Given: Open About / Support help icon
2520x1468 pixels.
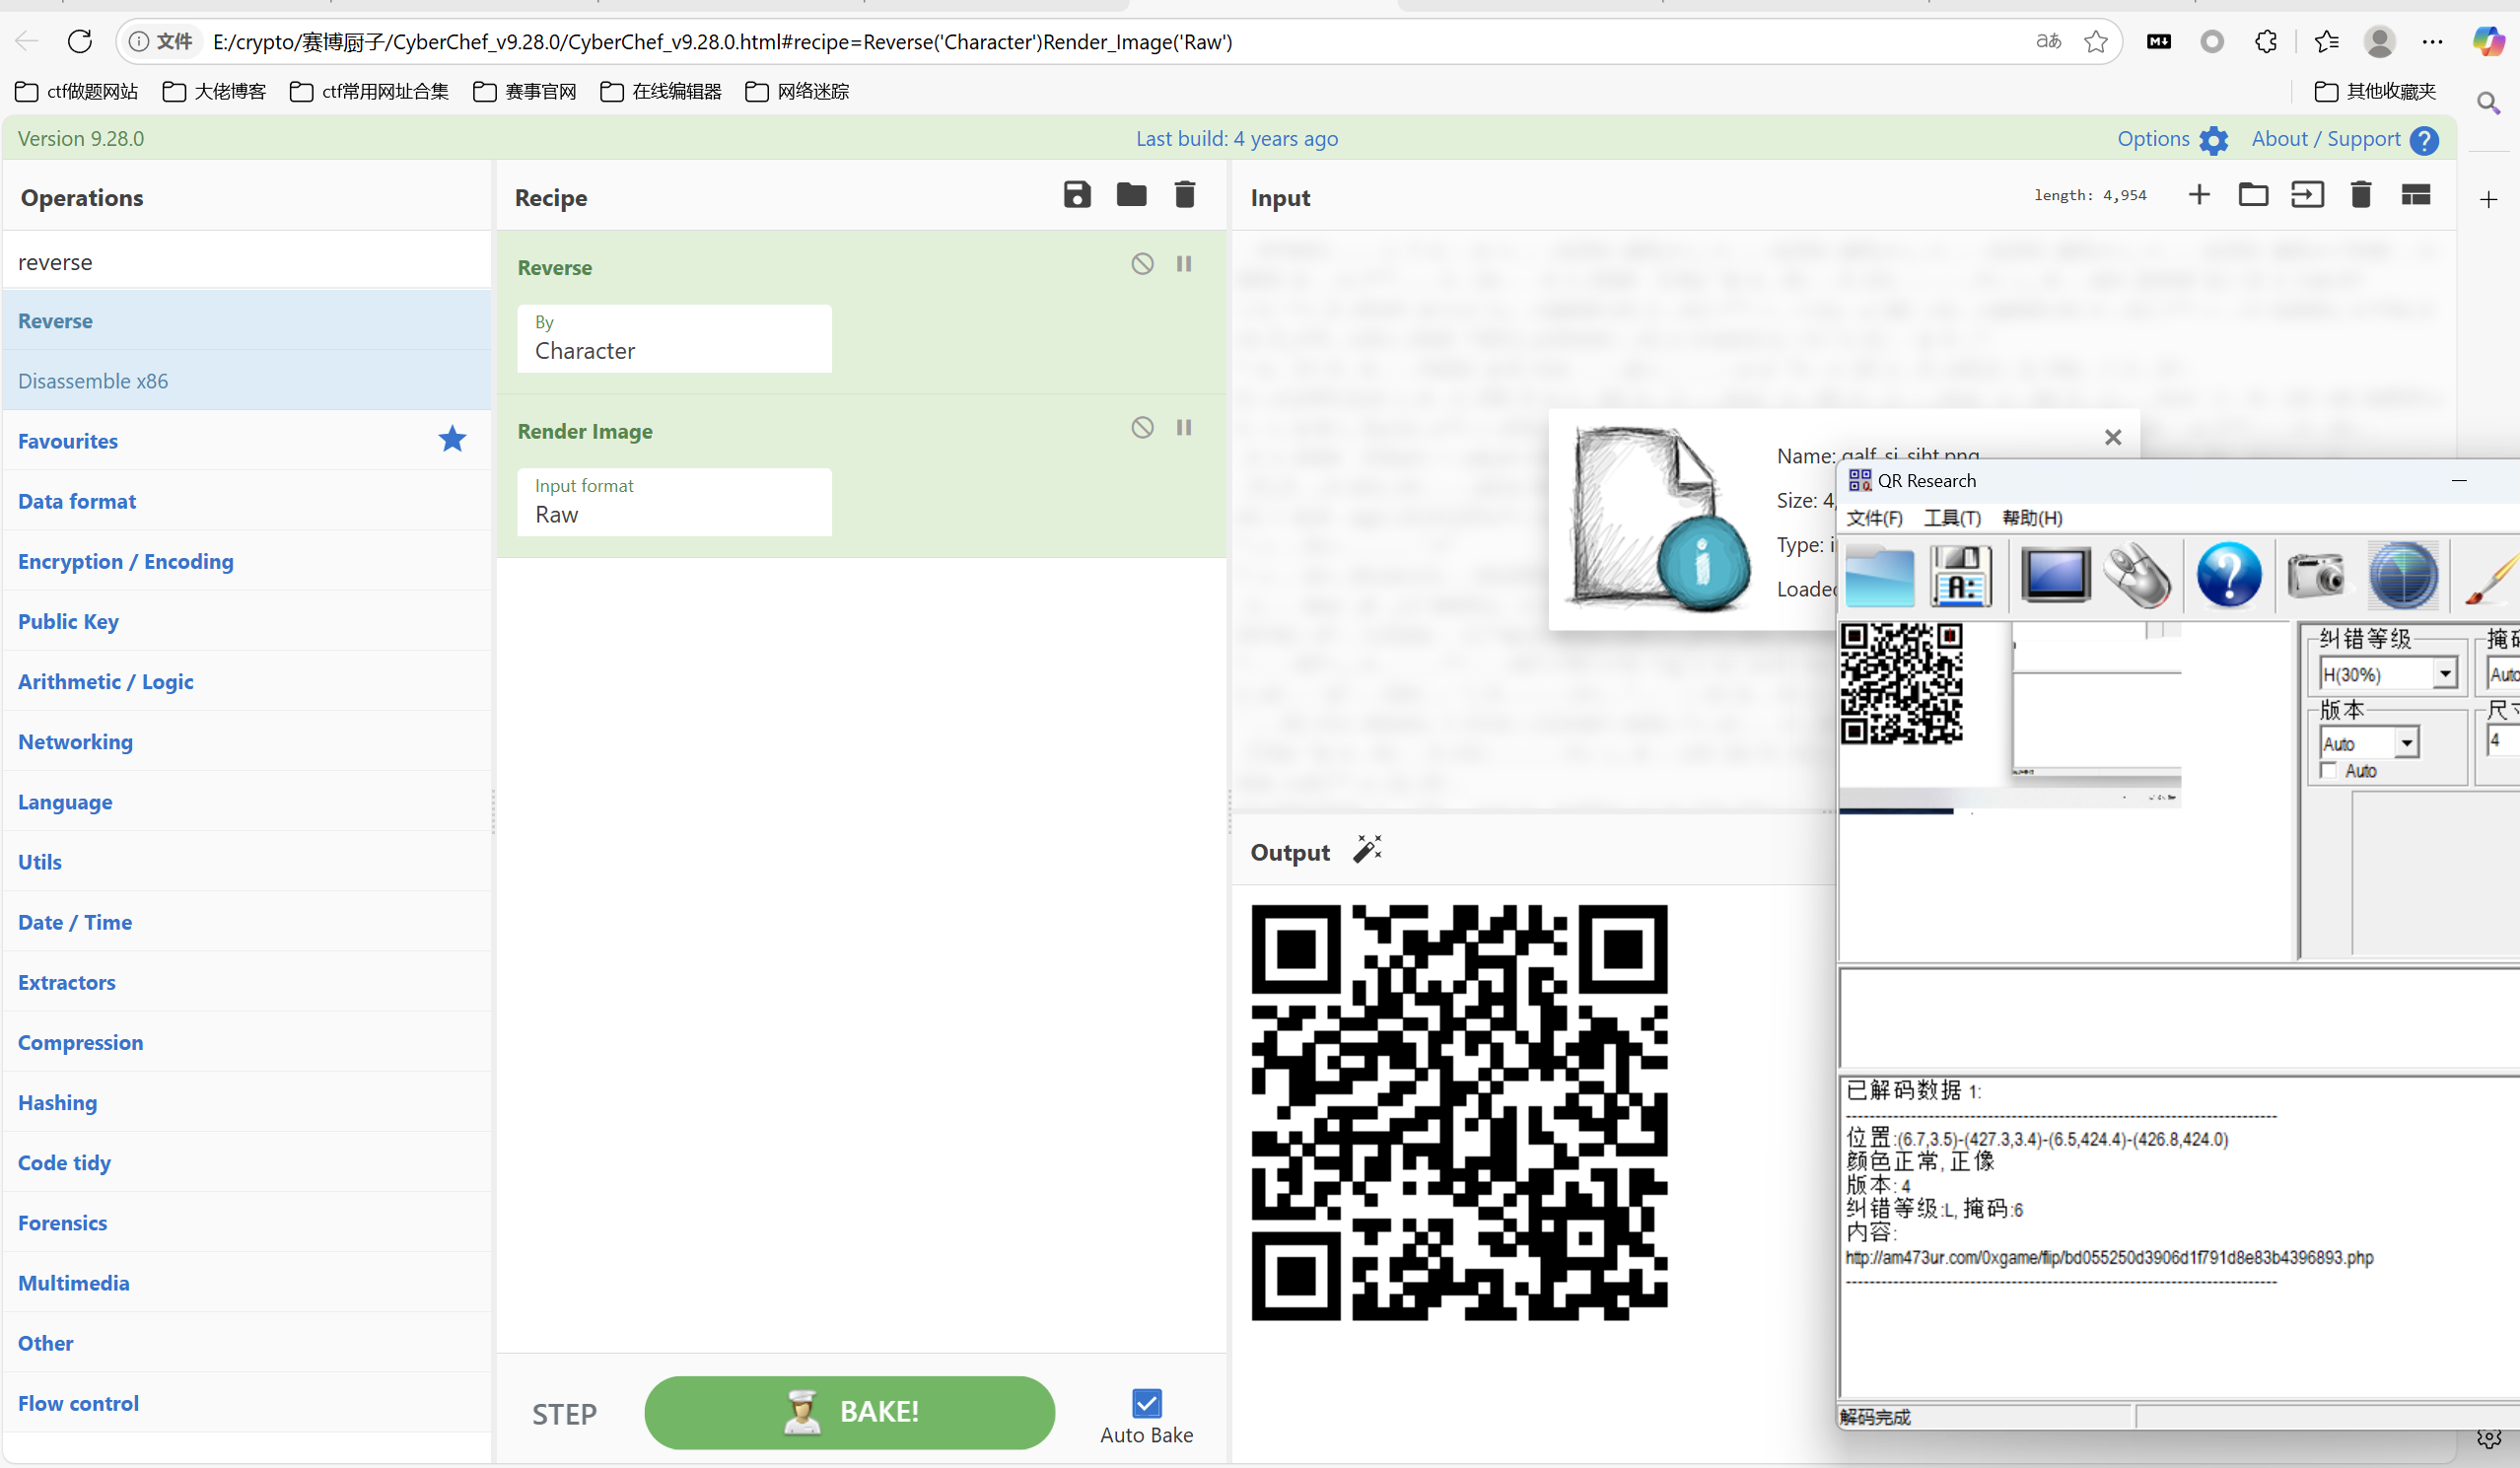Looking at the screenshot, I should (2424, 140).
